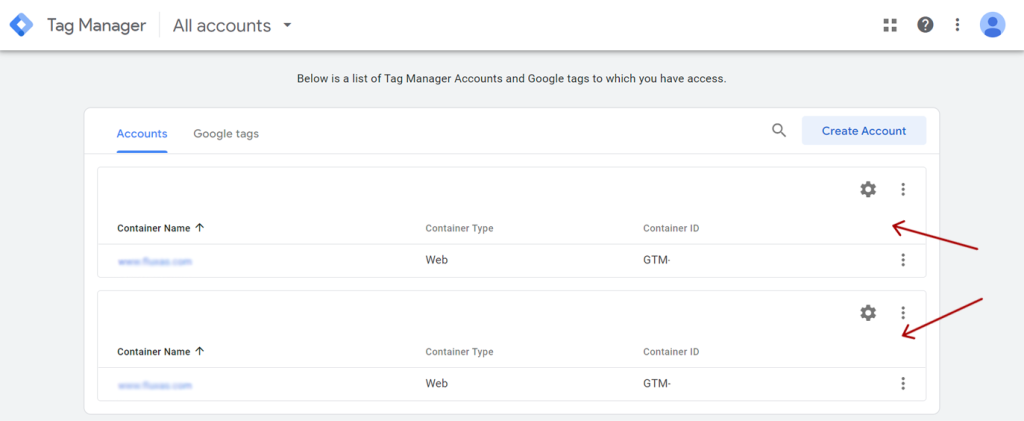The width and height of the screenshot is (1024, 421).
Task: Open the user profile avatar
Action: [x=992, y=25]
